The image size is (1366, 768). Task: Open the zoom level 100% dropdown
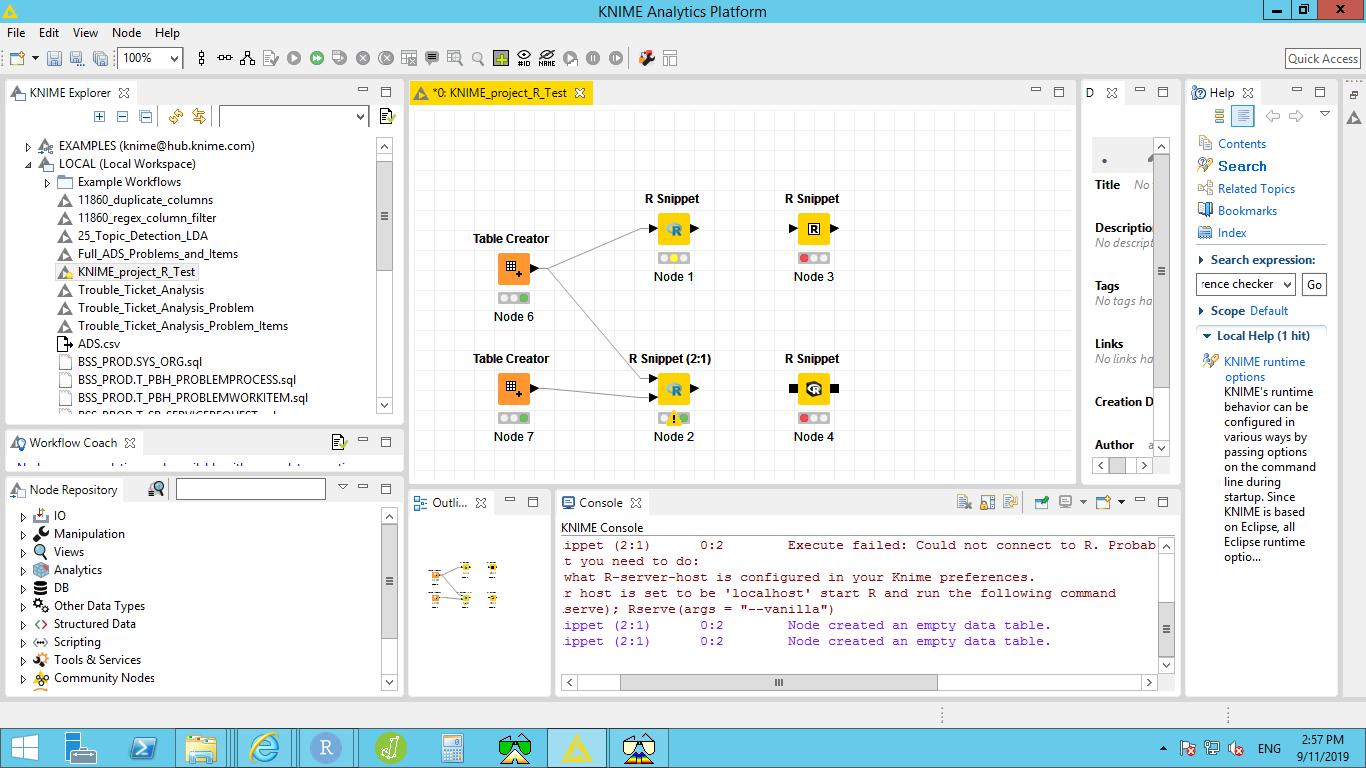(x=174, y=58)
